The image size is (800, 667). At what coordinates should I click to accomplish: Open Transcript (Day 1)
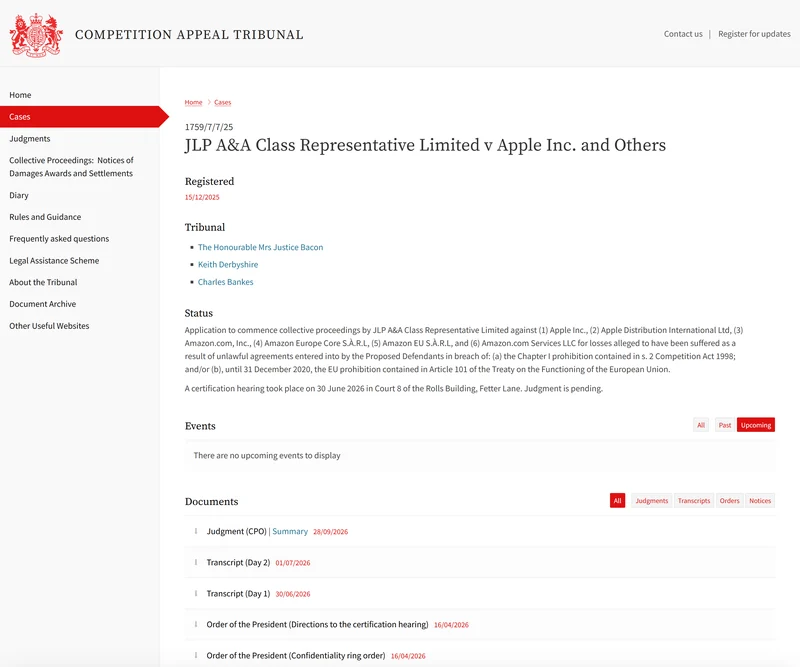pos(238,594)
